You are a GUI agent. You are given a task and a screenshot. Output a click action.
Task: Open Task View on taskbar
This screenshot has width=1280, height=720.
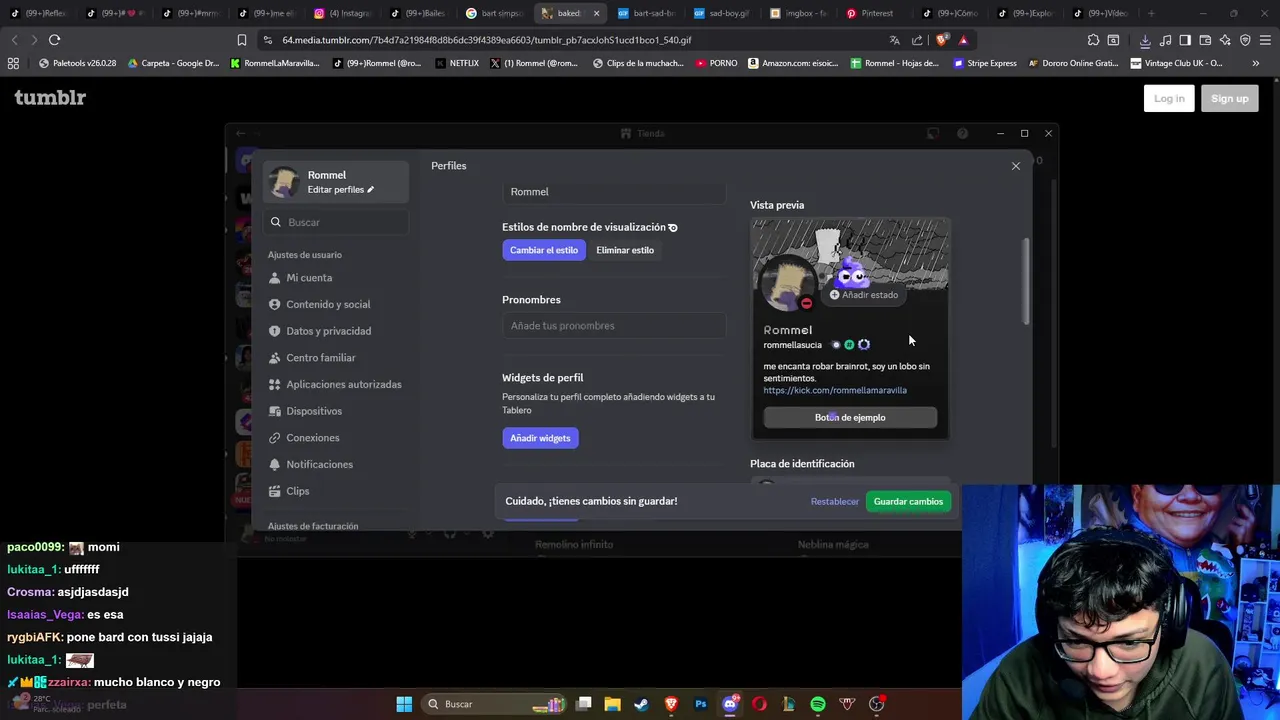(x=584, y=704)
